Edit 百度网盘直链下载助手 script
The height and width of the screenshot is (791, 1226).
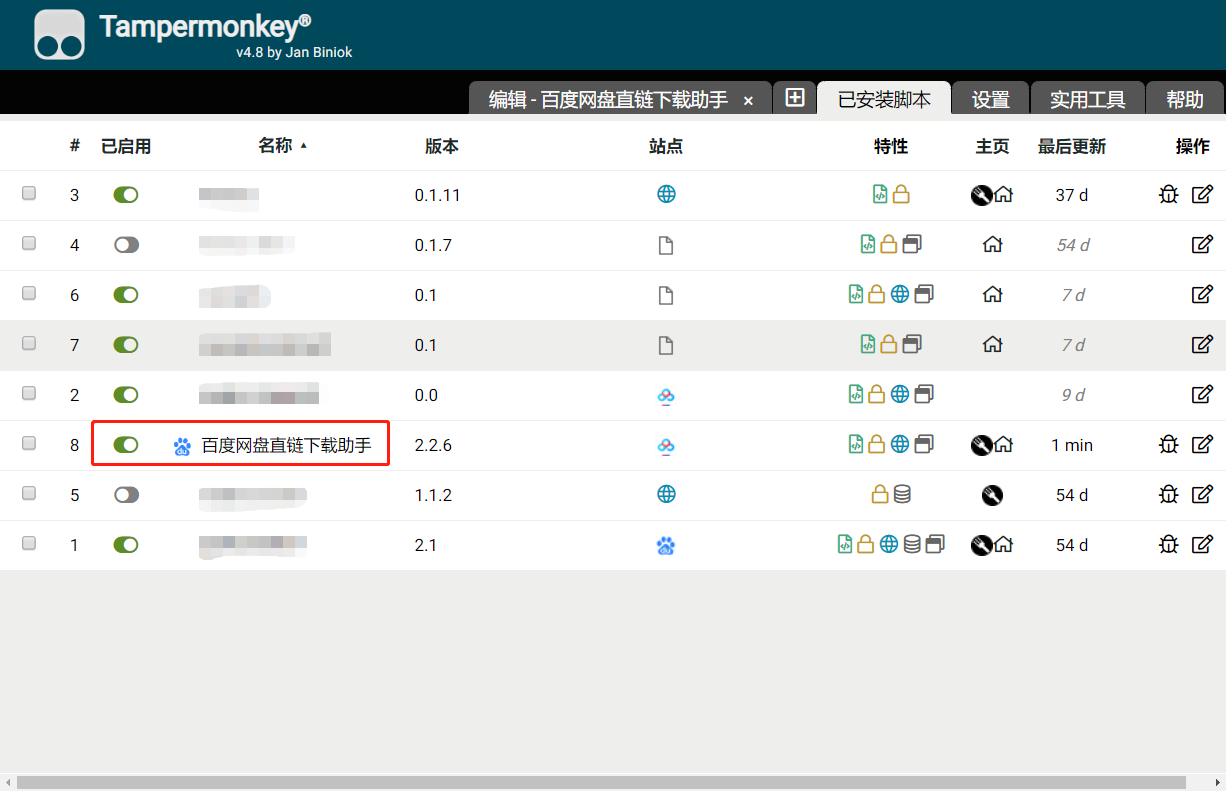click(1202, 445)
